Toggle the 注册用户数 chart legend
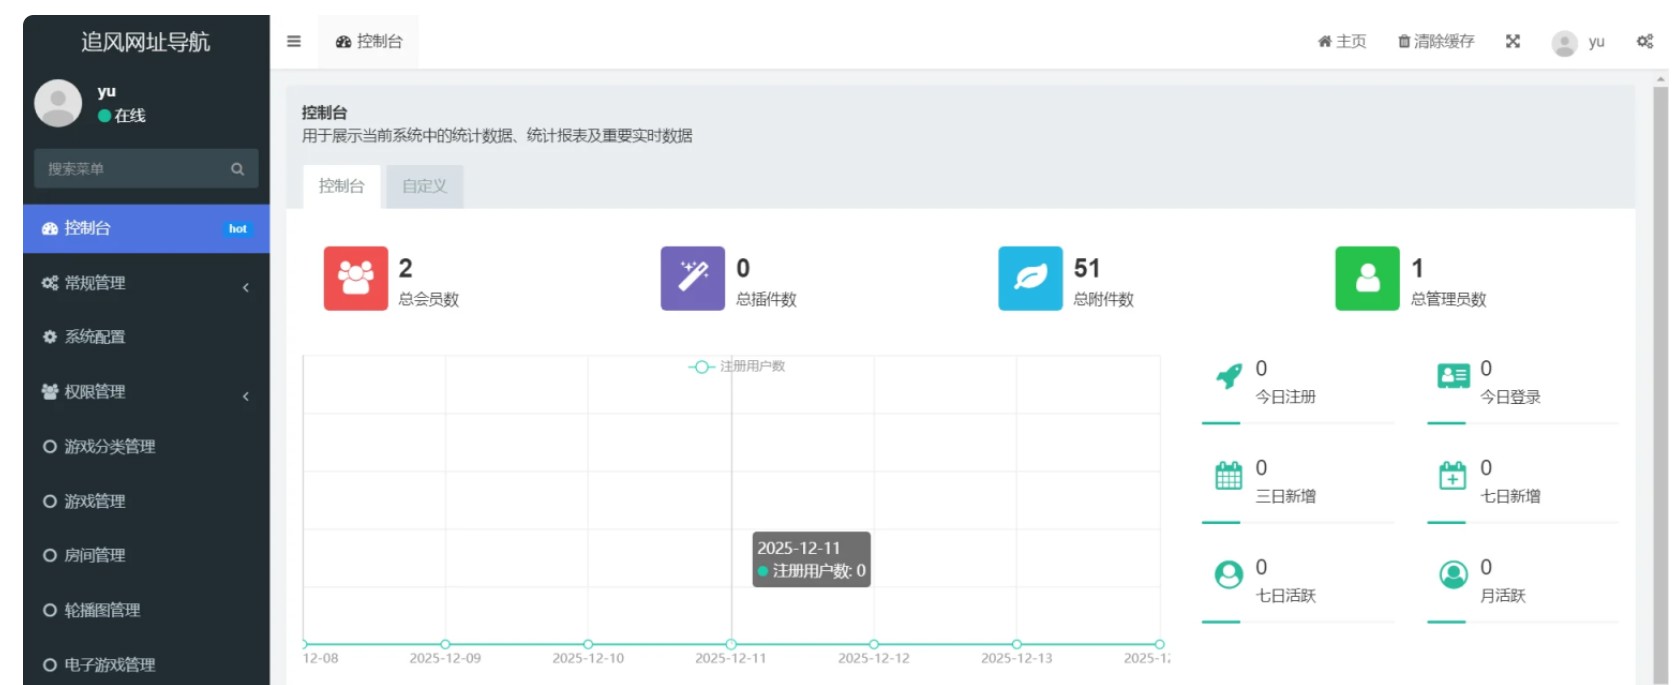 pos(738,367)
